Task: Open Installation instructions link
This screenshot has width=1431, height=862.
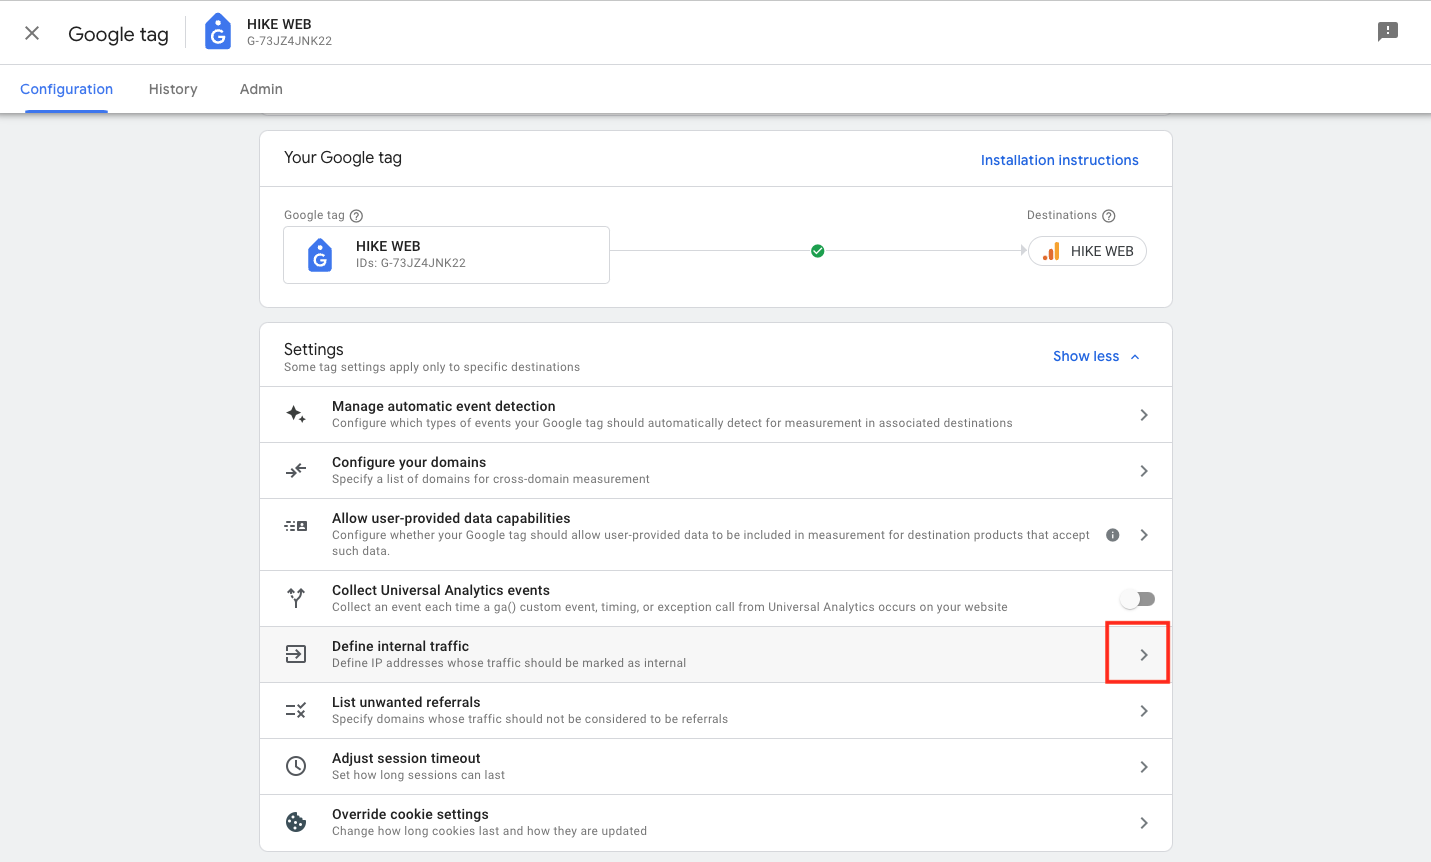Action: 1059,160
